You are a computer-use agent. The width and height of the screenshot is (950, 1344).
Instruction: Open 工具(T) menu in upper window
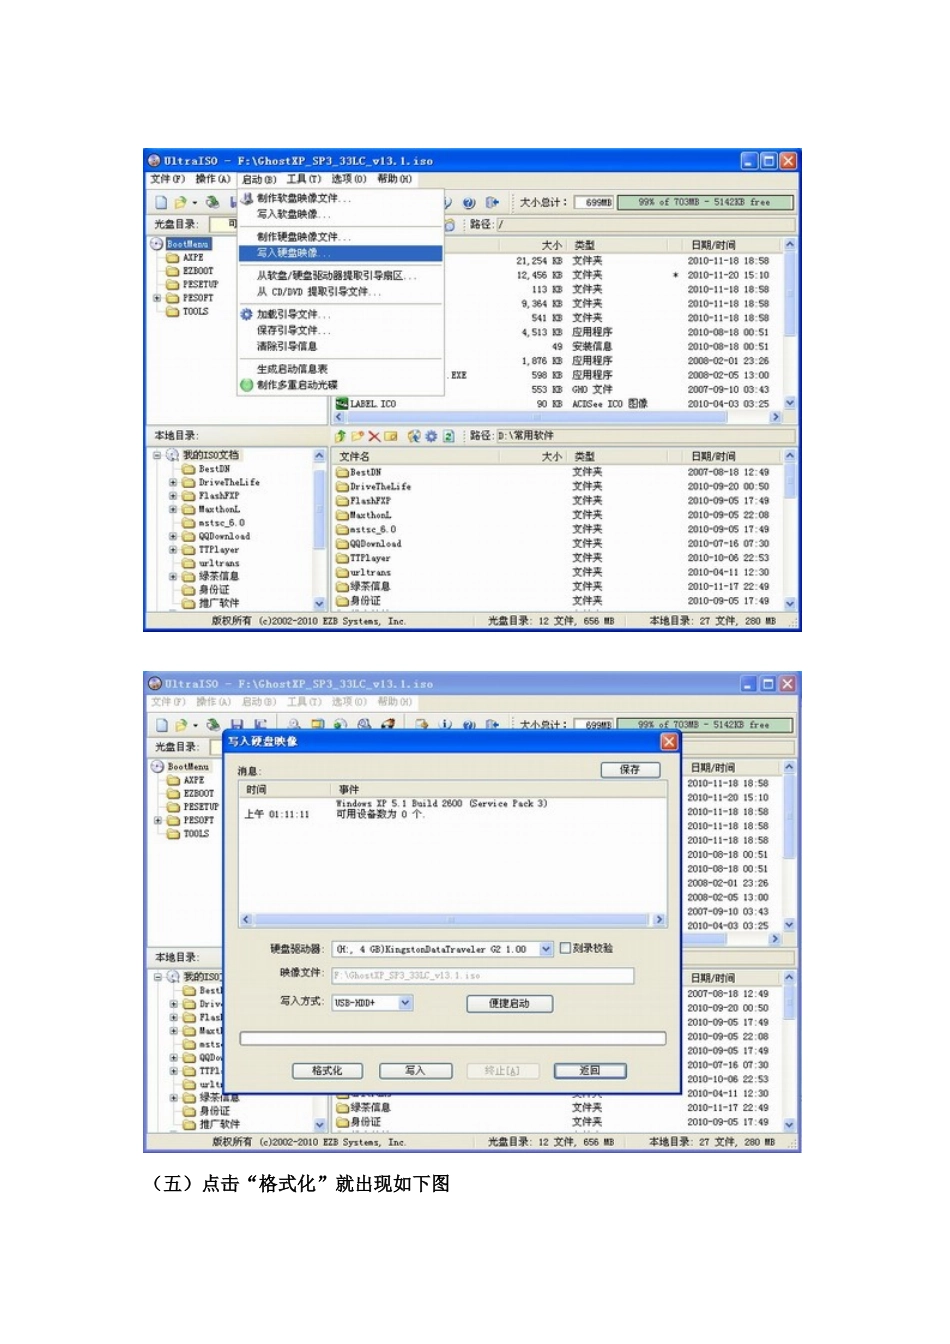[x=304, y=179]
